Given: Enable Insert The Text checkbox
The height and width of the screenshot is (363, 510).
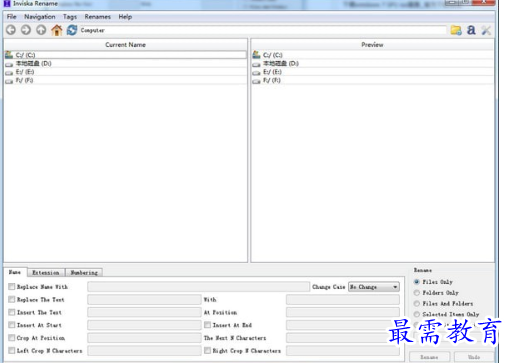Looking at the screenshot, I should 12,312.
